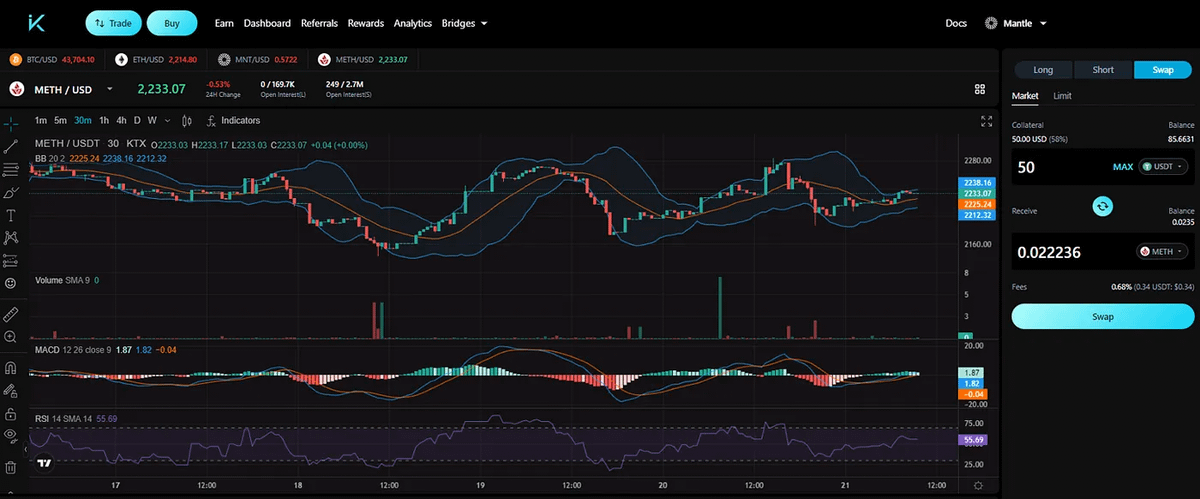
Task: Click the BTC/USD ticker
Action: pyautogui.click(x=51, y=59)
